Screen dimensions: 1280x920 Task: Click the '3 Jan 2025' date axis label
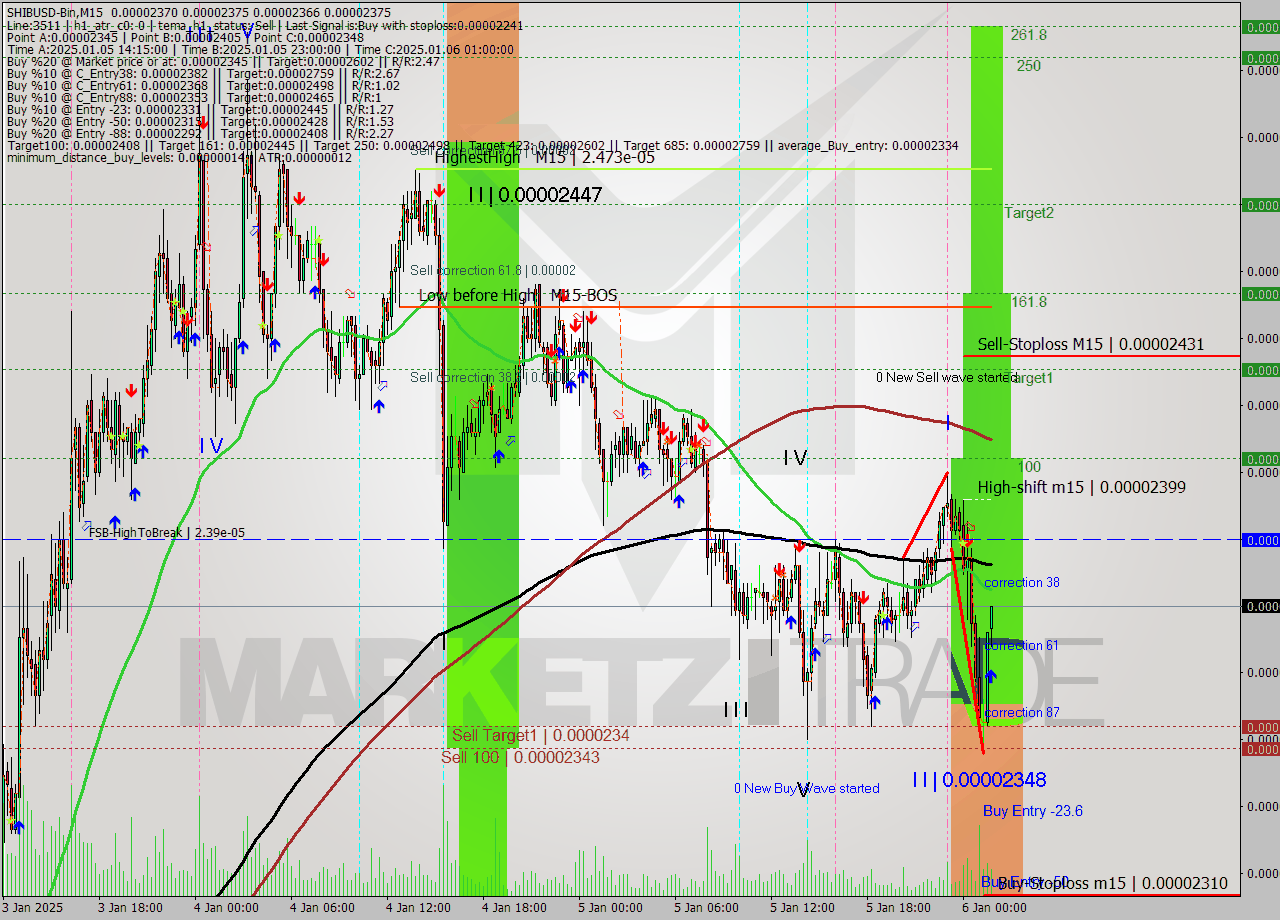point(32,908)
